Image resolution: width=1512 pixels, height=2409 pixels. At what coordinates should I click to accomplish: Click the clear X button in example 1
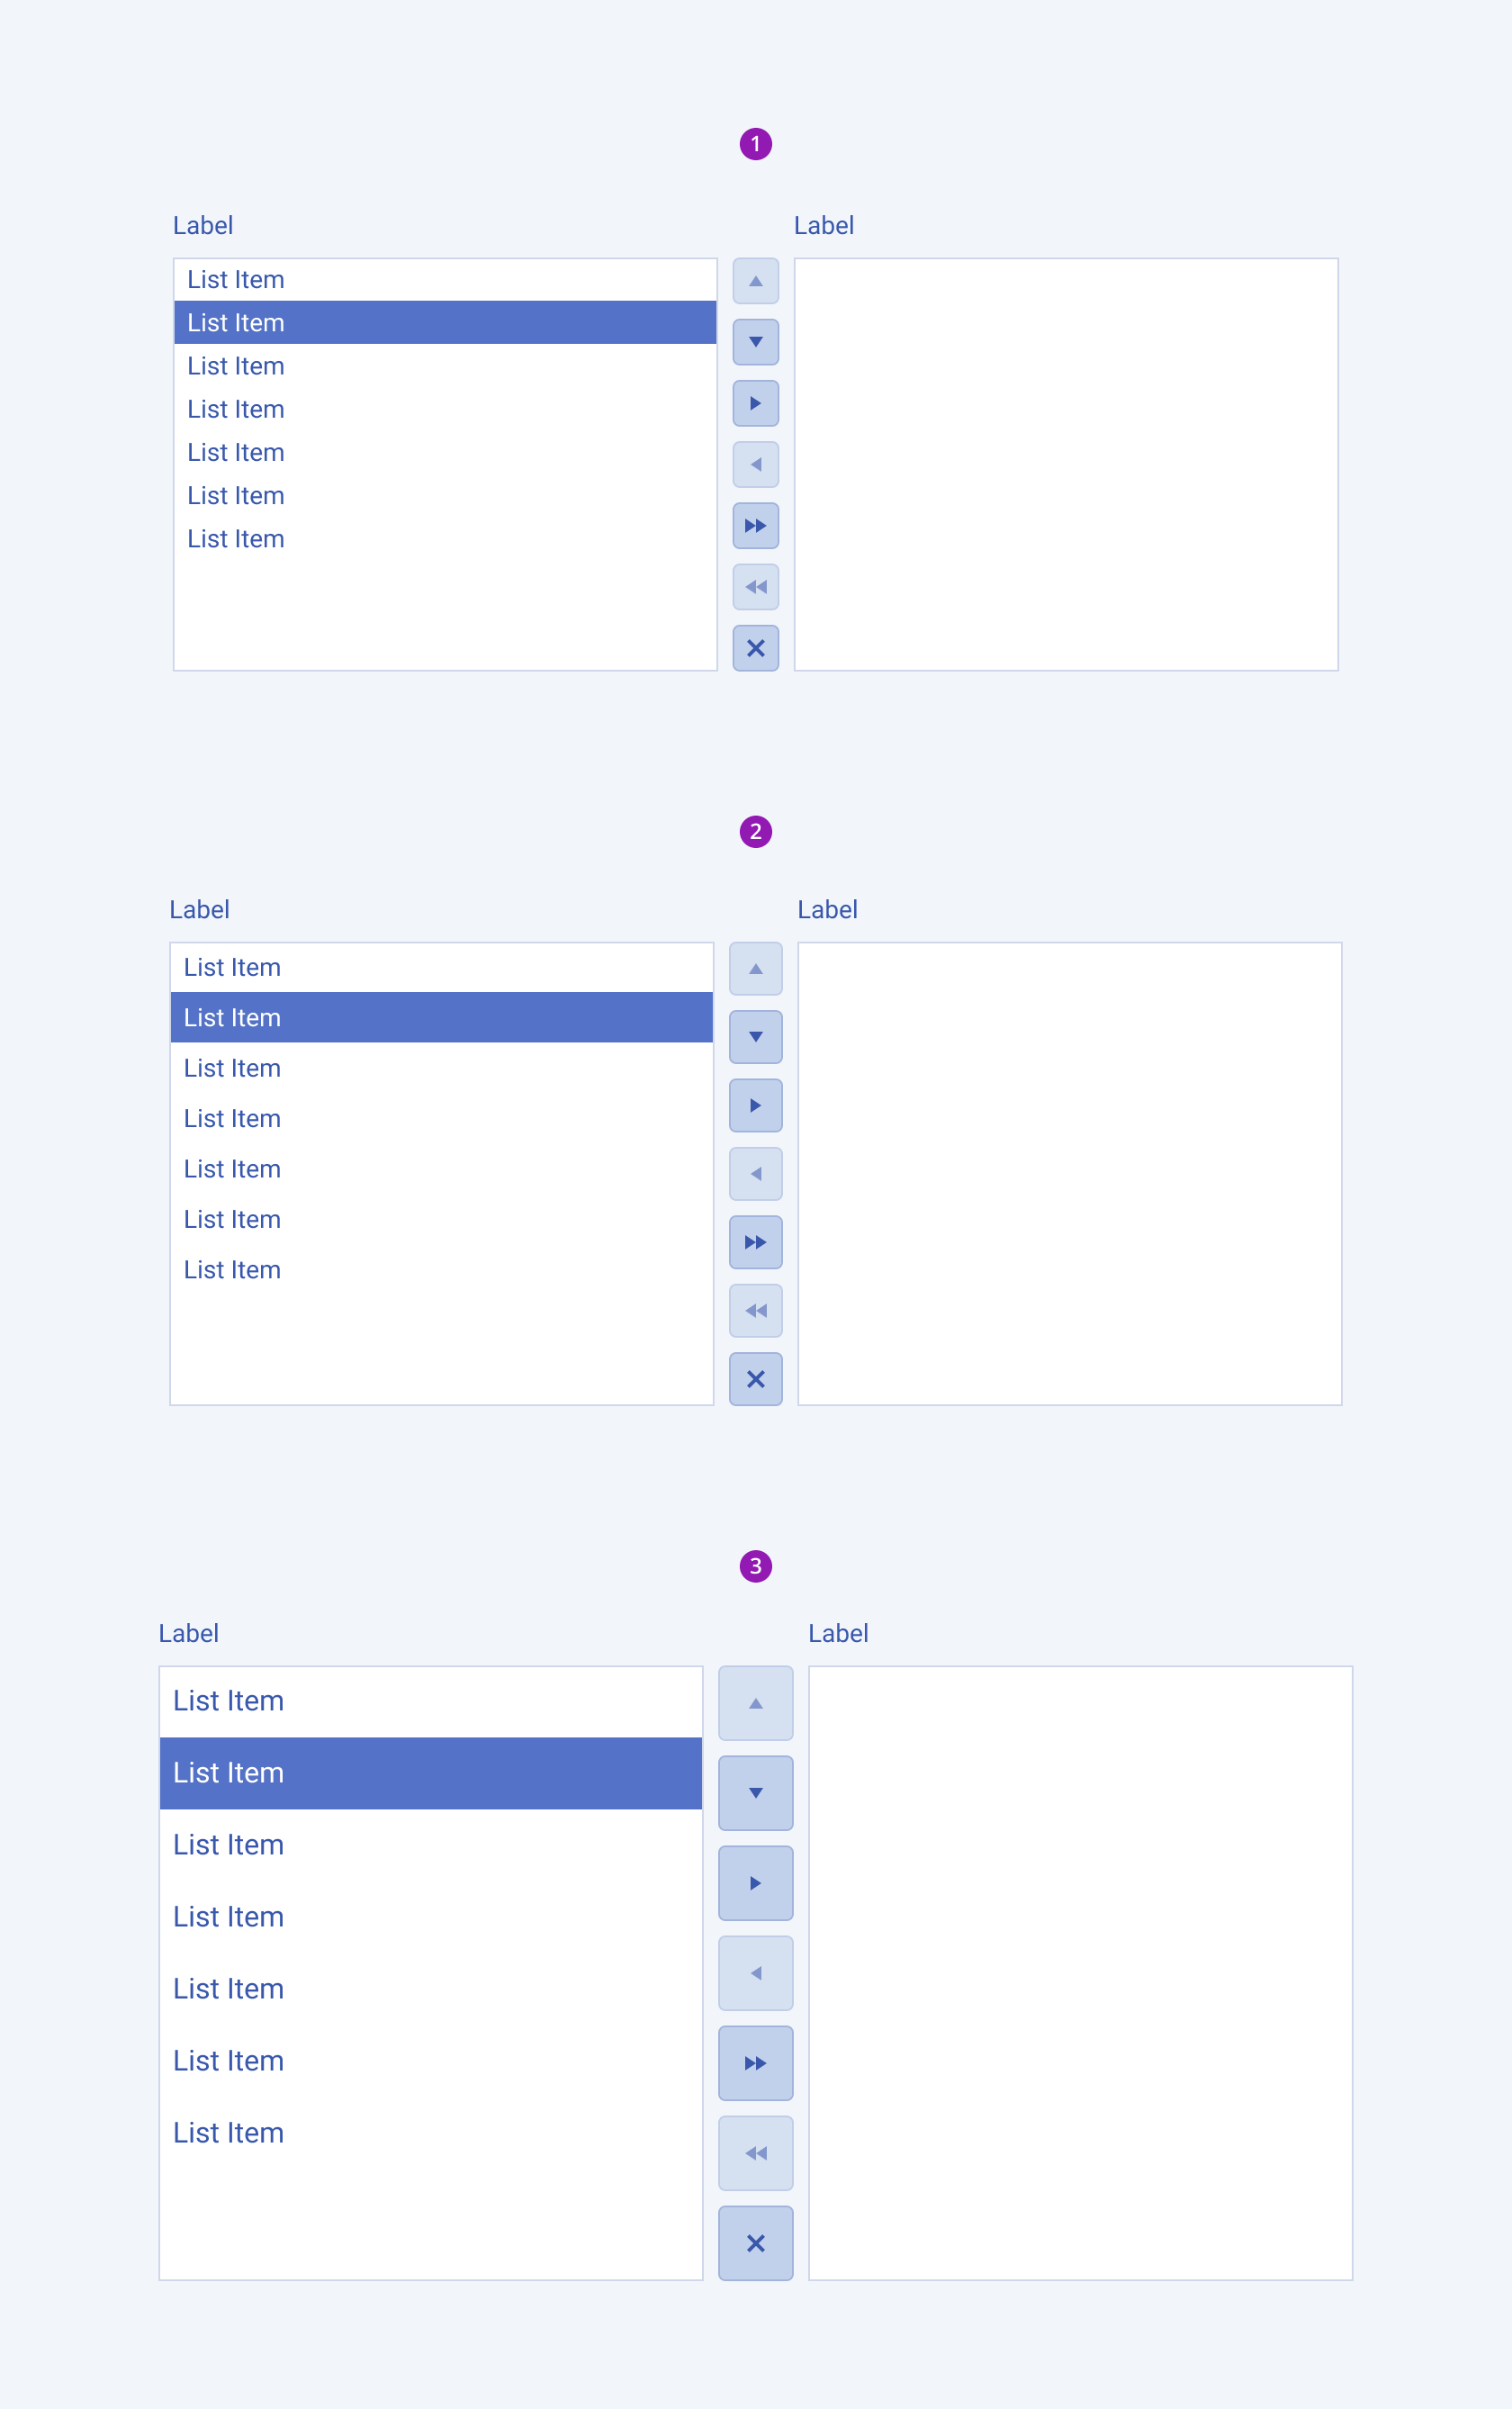click(x=755, y=648)
